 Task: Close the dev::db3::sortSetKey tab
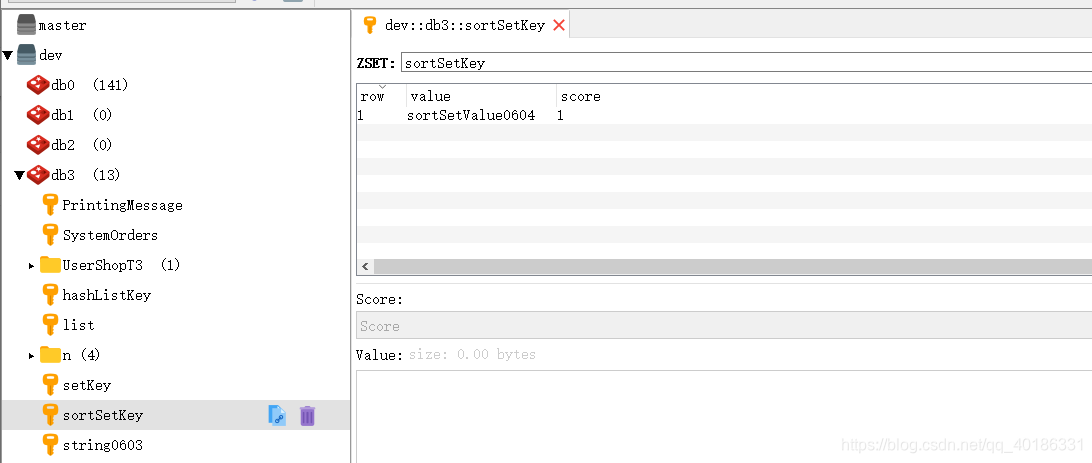pos(559,26)
